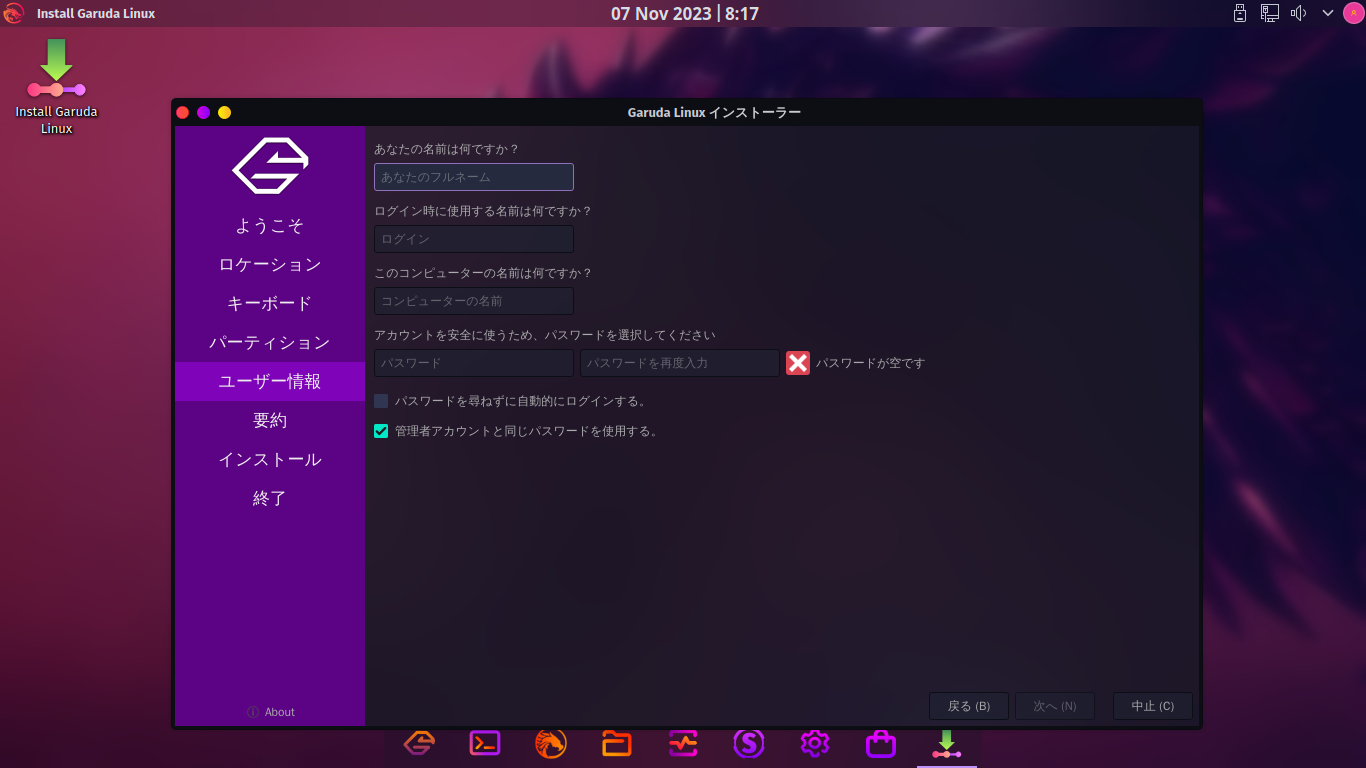Expand the hidden system tray arrow
The height and width of the screenshot is (768, 1366).
(x=1328, y=13)
